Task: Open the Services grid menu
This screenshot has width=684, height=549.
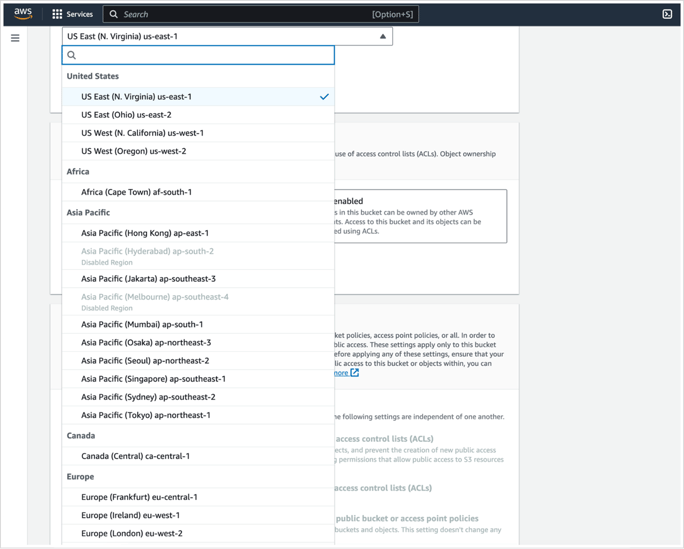Action: [57, 14]
